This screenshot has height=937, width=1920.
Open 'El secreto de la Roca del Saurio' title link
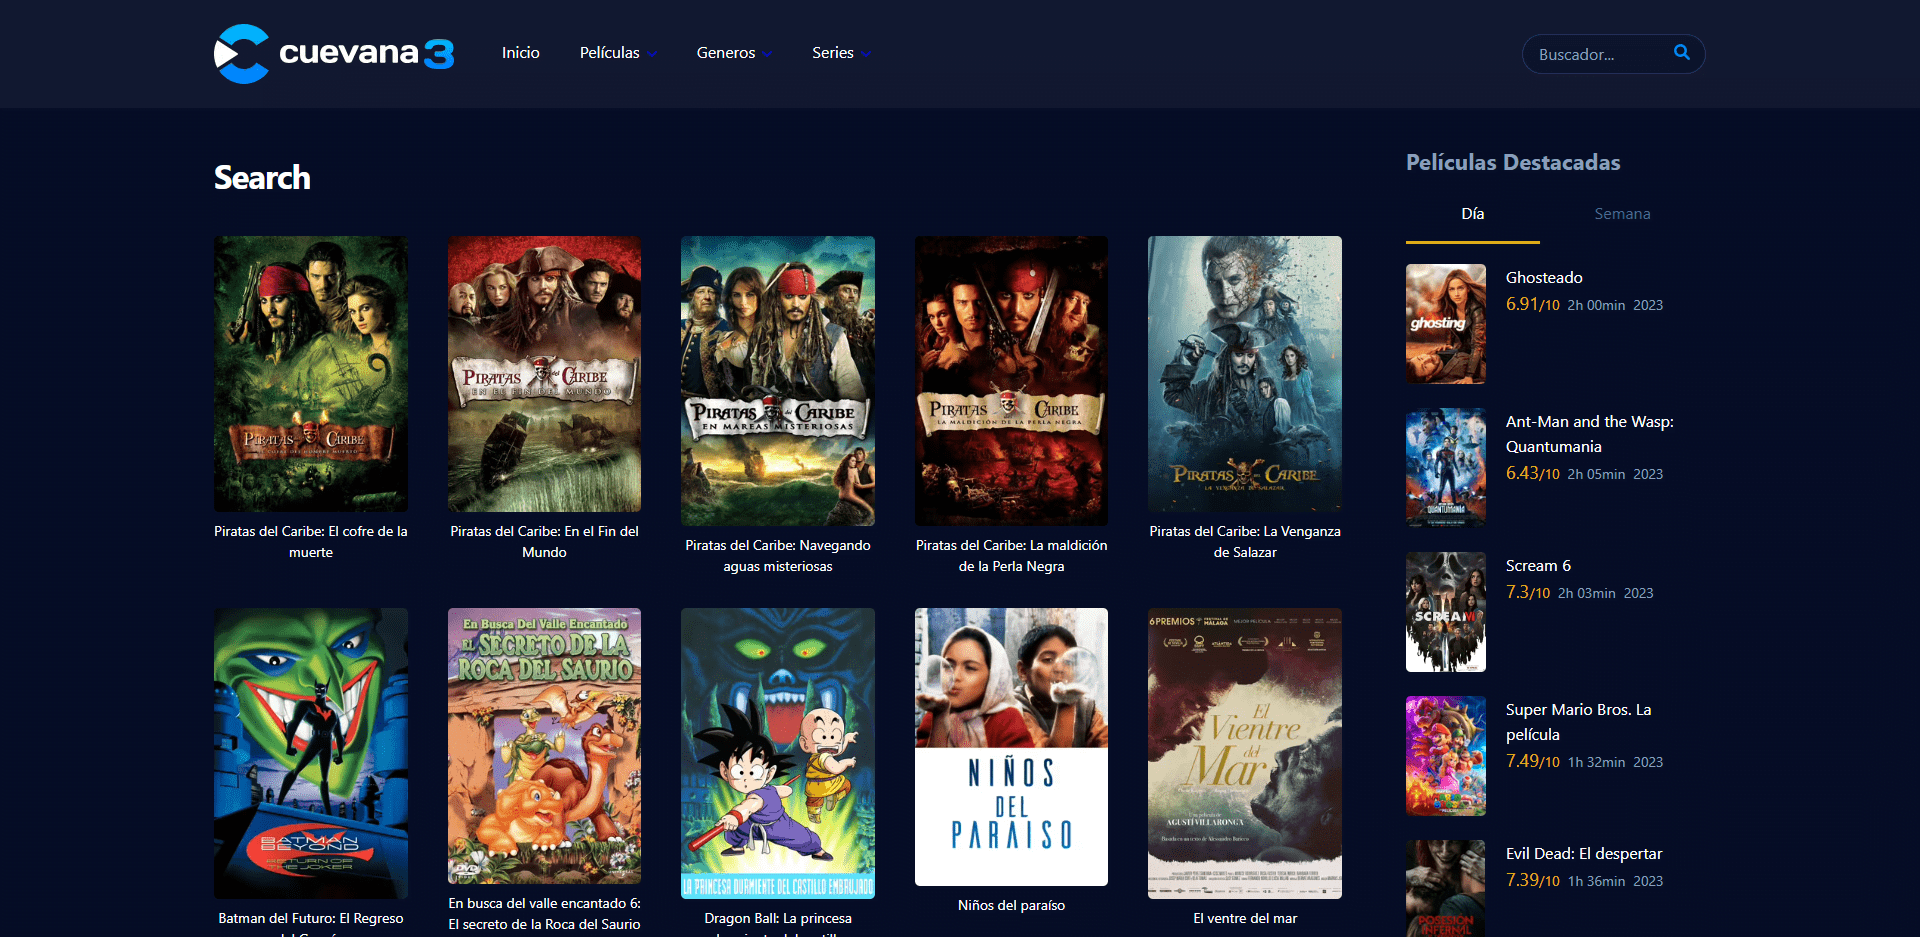pyautogui.click(x=544, y=914)
